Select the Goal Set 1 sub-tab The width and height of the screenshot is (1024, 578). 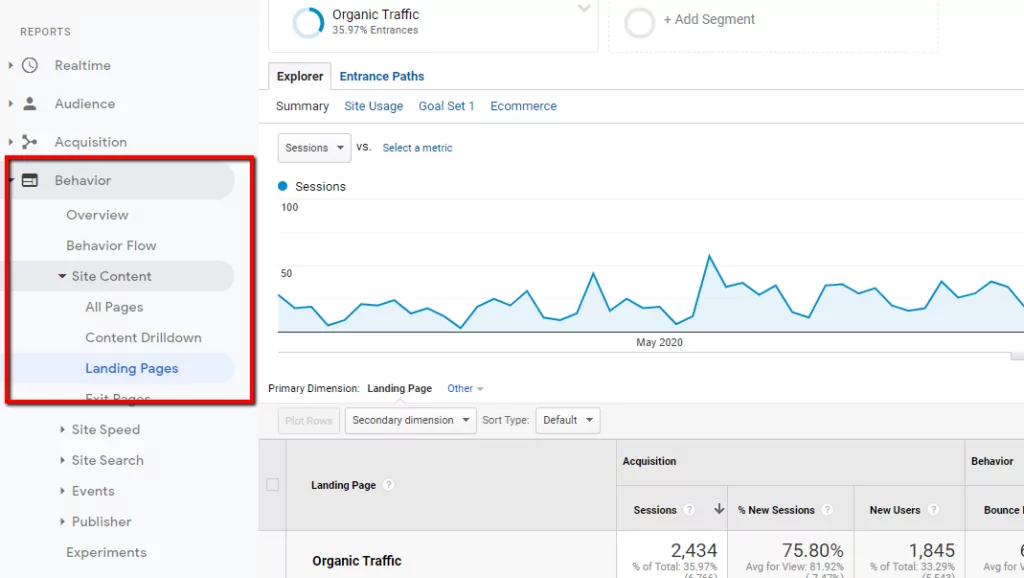click(447, 106)
